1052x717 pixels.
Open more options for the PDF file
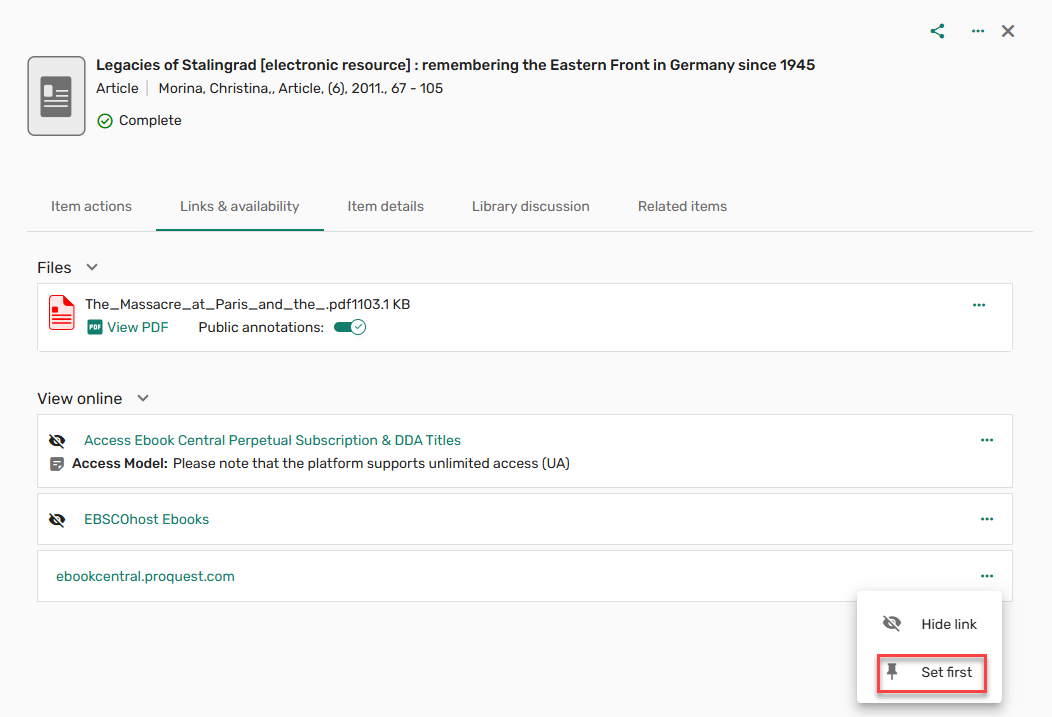979,305
